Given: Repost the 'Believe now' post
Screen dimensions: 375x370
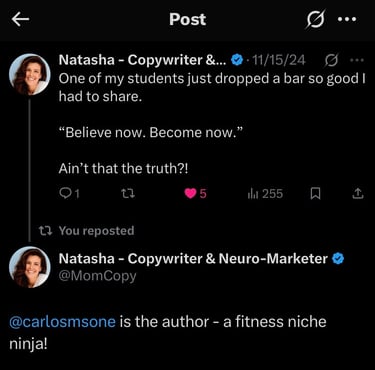Looking at the screenshot, I should pyautogui.click(x=128, y=193).
